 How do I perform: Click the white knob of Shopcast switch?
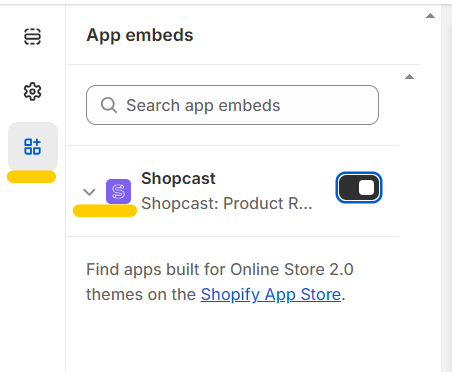click(366, 187)
